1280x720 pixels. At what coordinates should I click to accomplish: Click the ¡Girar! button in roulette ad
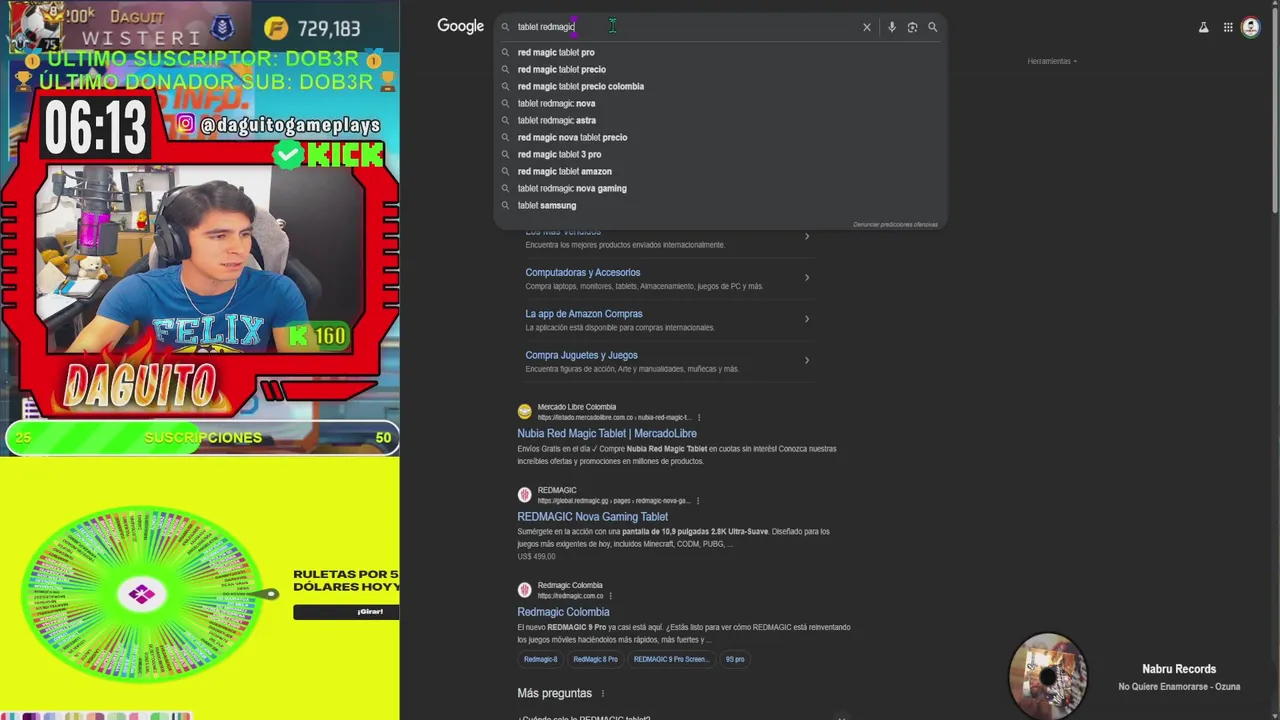tap(347, 611)
